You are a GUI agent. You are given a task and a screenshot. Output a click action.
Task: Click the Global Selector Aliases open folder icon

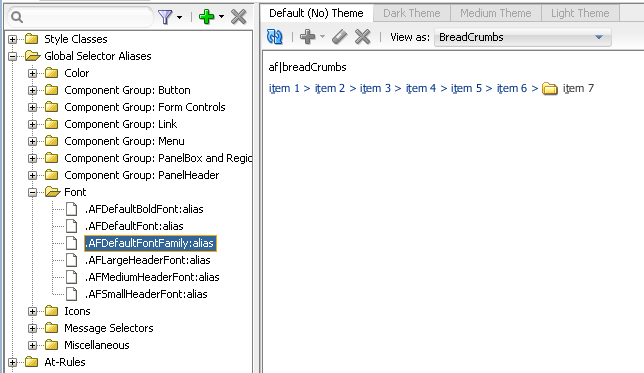click(x=32, y=56)
